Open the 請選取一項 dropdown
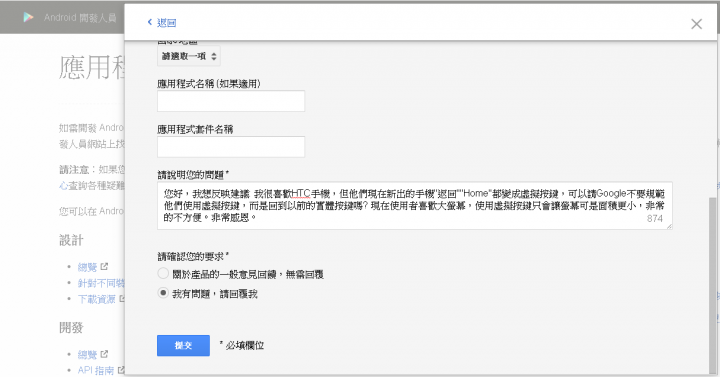 coord(189,56)
